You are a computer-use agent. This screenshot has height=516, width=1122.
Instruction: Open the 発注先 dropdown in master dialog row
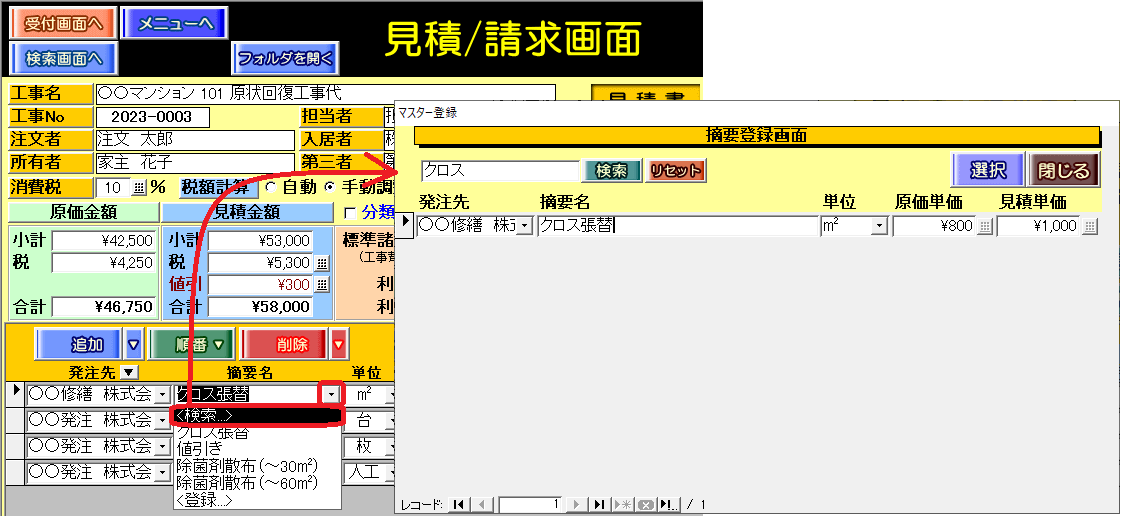click(x=525, y=227)
